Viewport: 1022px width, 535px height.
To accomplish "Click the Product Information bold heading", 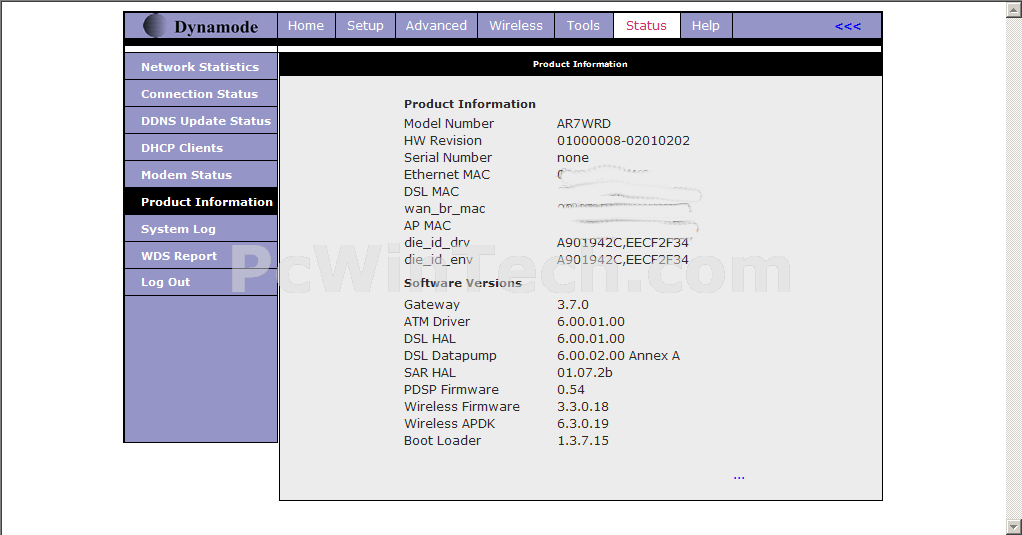I will [469, 104].
